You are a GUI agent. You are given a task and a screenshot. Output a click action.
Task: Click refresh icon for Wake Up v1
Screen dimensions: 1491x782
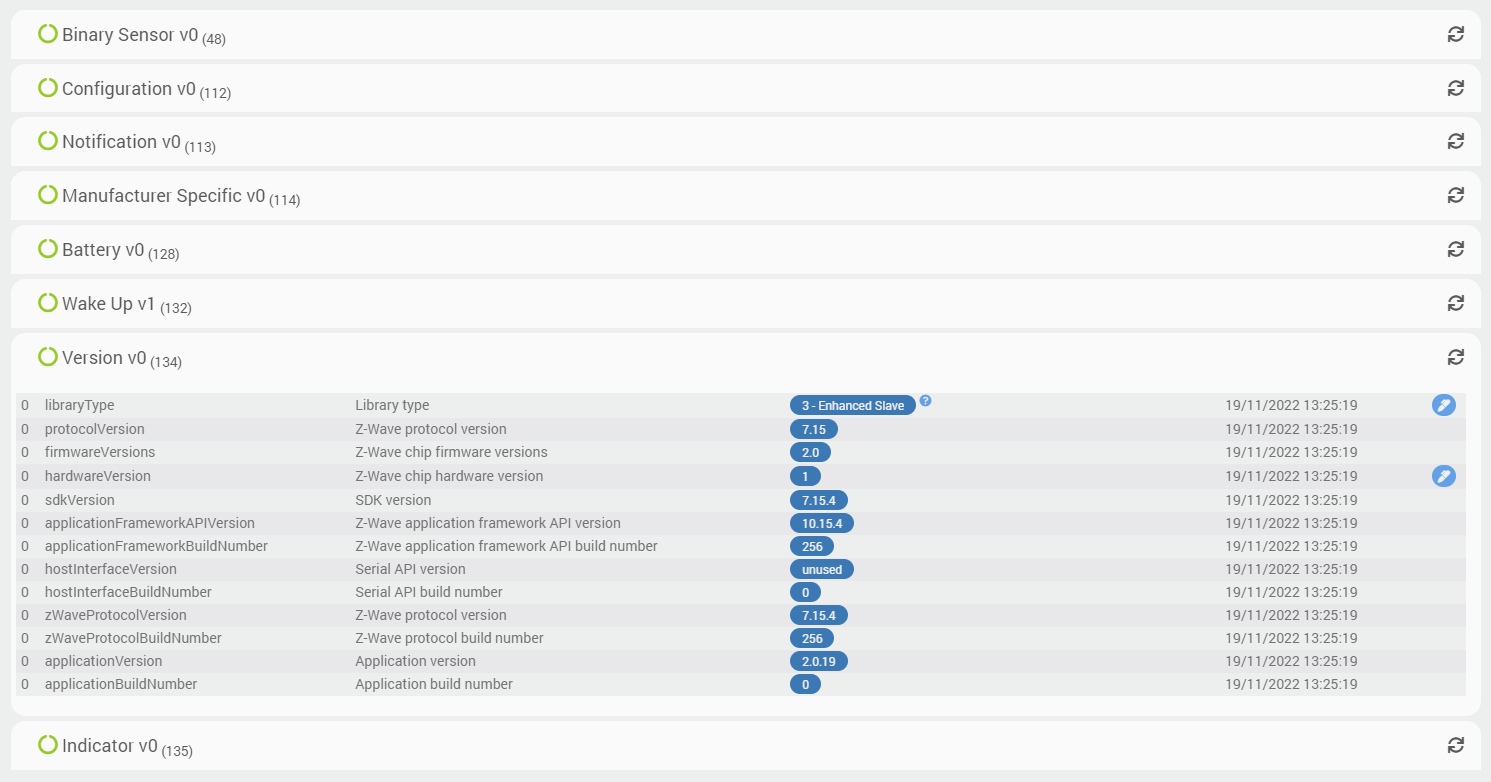pyautogui.click(x=1455, y=303)
